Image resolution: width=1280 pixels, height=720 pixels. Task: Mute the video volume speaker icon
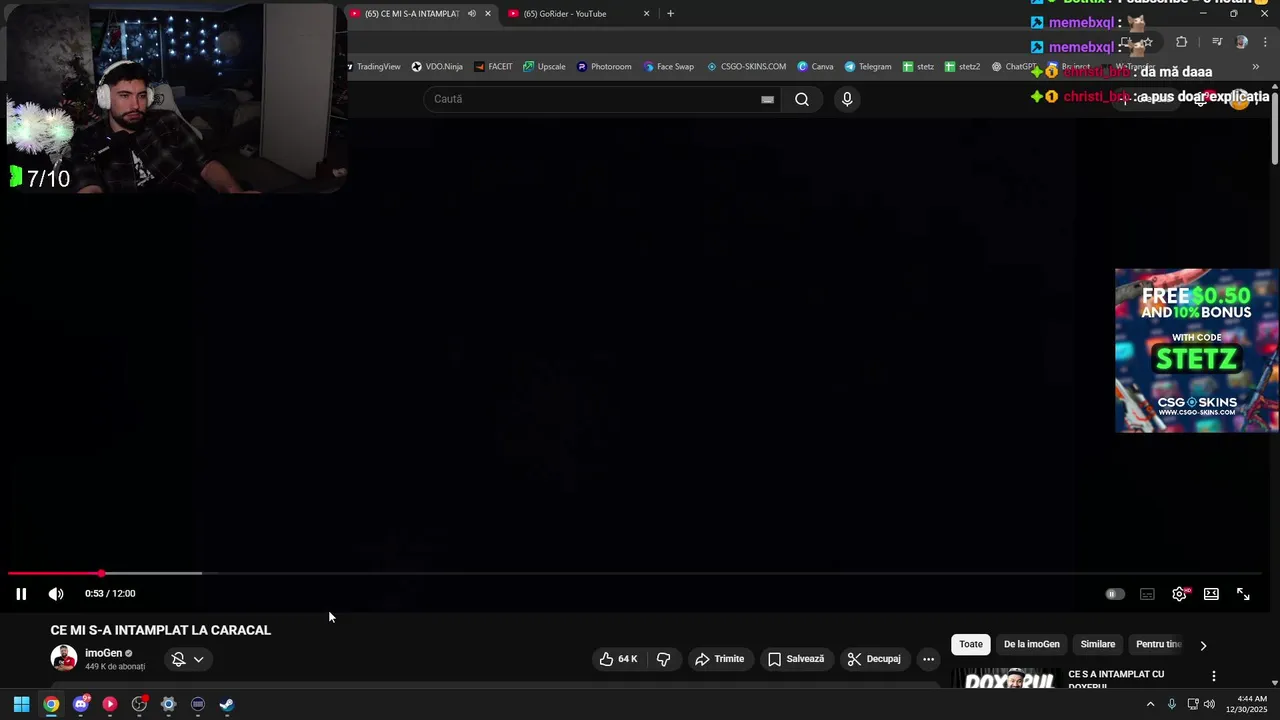point(56,594)
